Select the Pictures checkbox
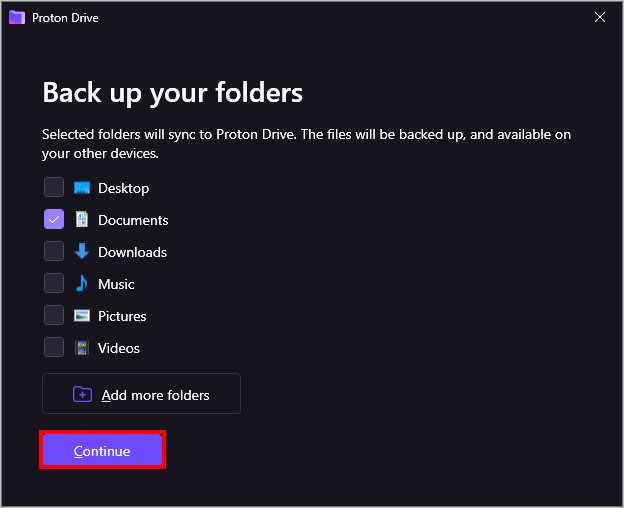This screenshot has height=508, width=624. pos(54,315)
